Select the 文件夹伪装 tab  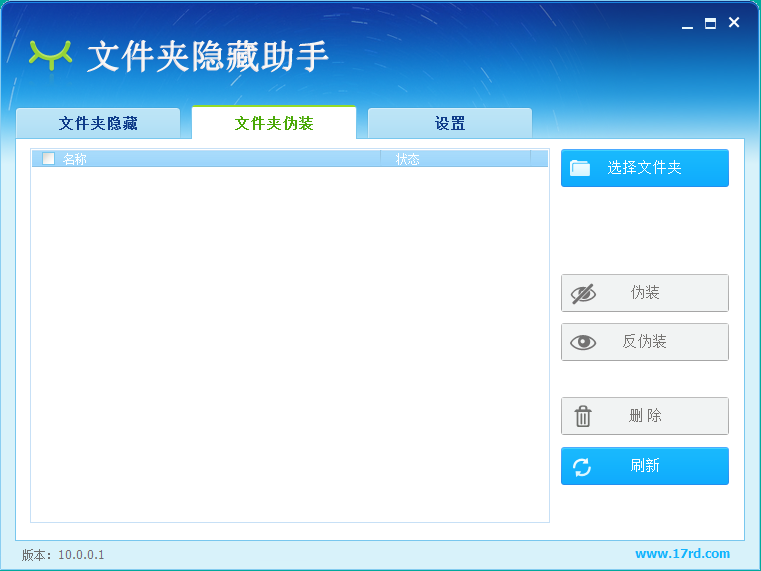(274, 124)
